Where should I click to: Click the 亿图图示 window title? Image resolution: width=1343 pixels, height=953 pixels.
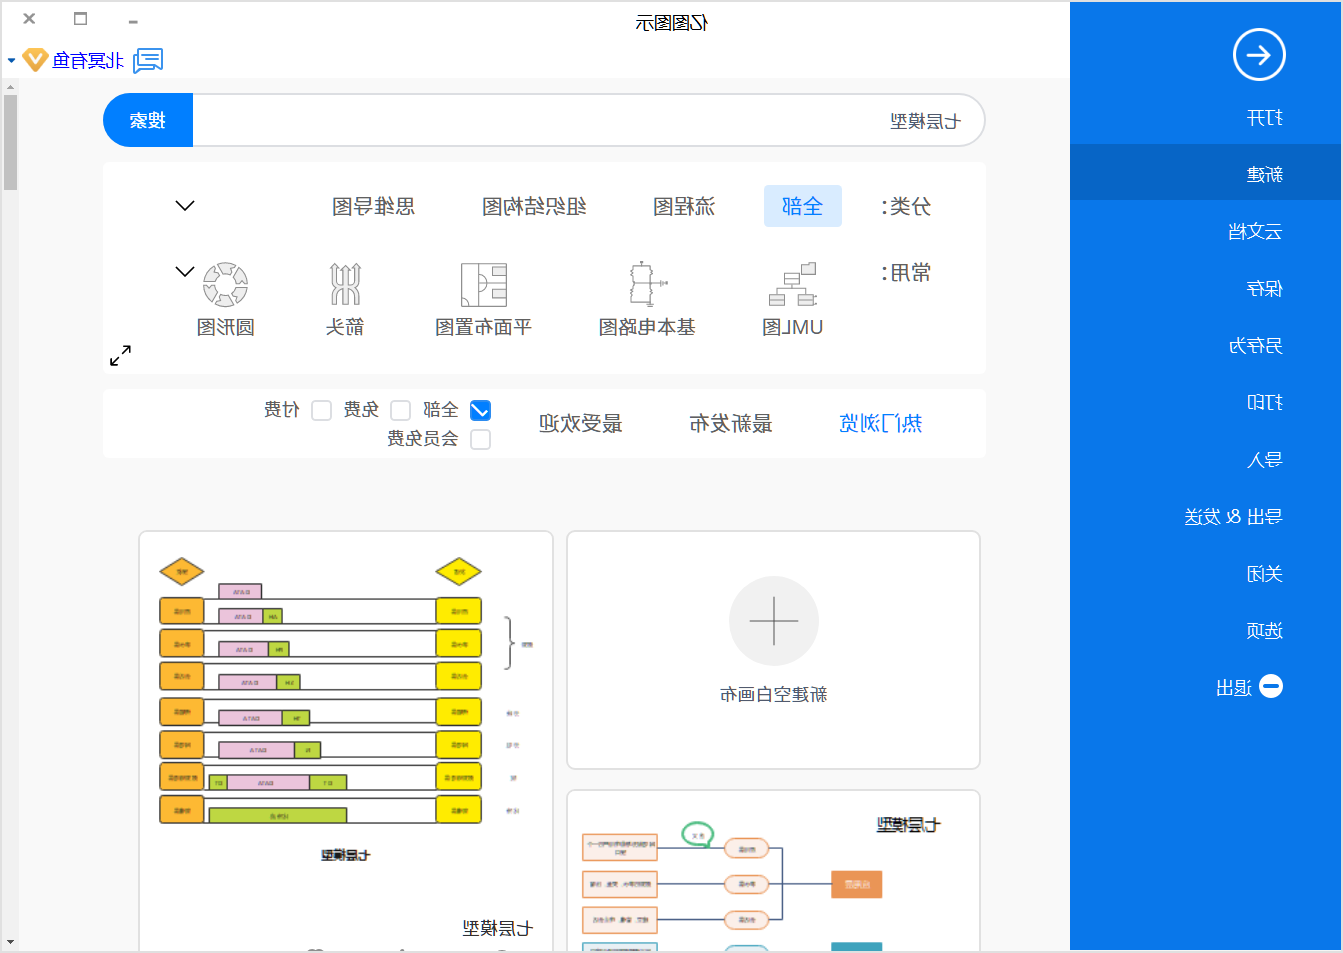[x=671, y=22]
